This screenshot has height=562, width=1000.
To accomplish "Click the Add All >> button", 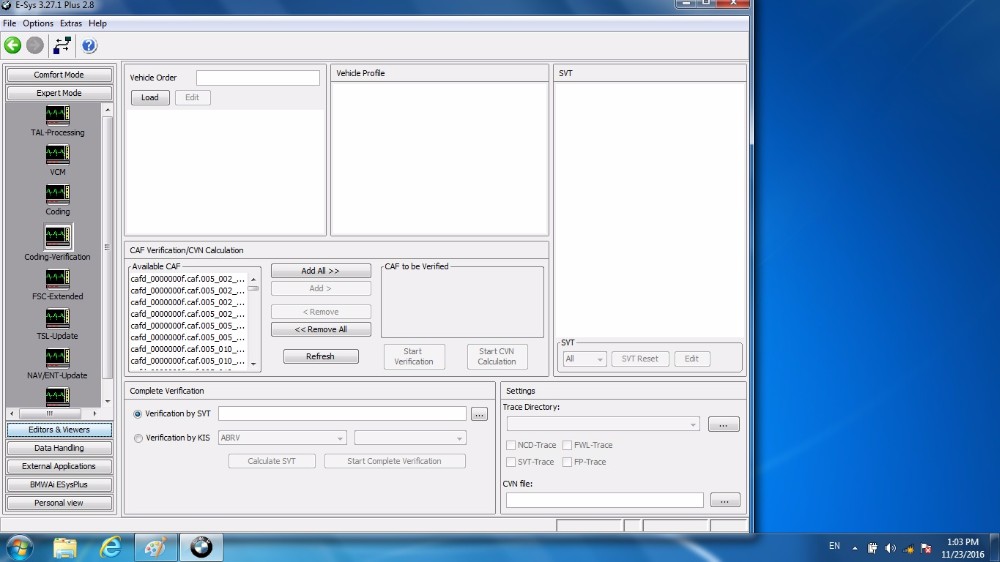I will [x=320, y=271].
